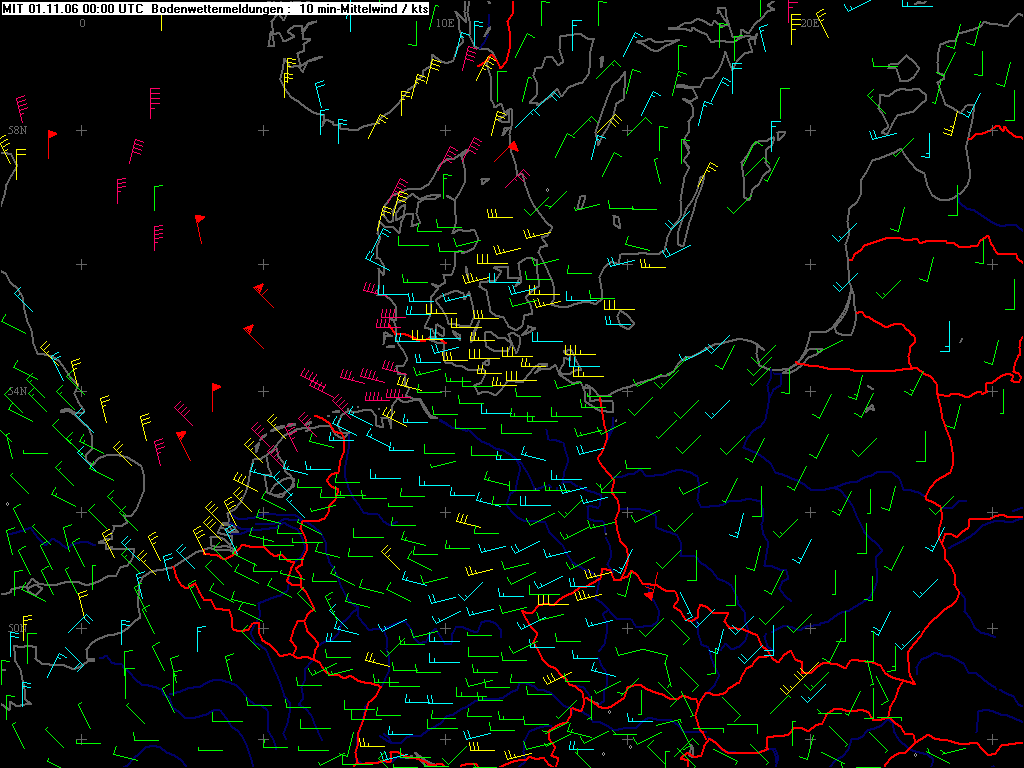Select the 54N latitude label
The image size is (1024, 768).
[x=18, y=391]
